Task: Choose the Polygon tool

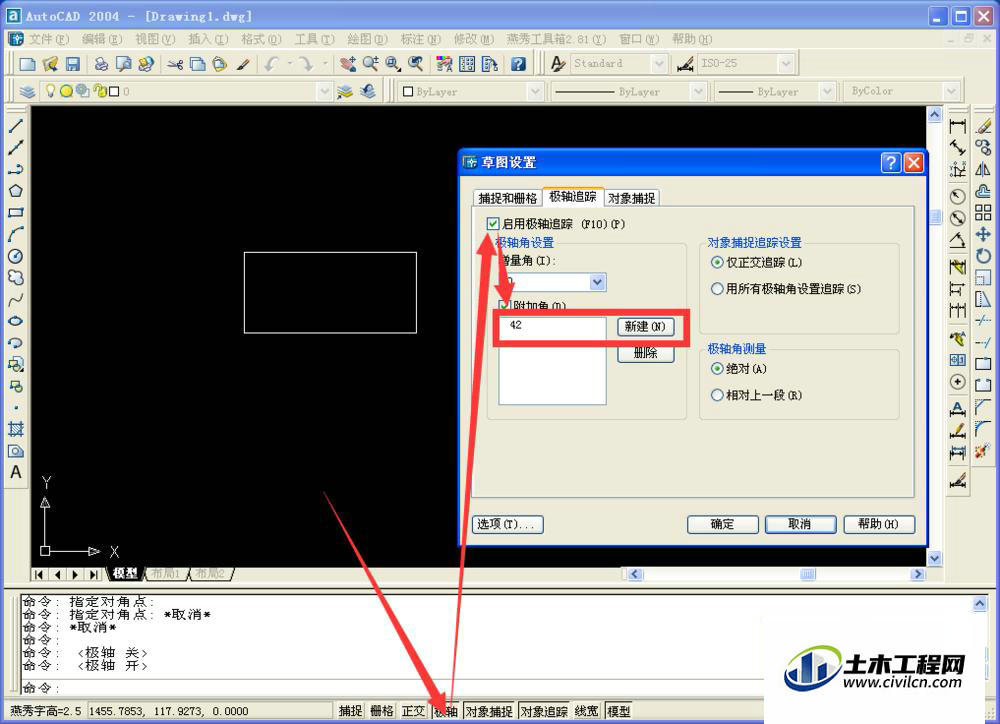Action: coord(16,191)
